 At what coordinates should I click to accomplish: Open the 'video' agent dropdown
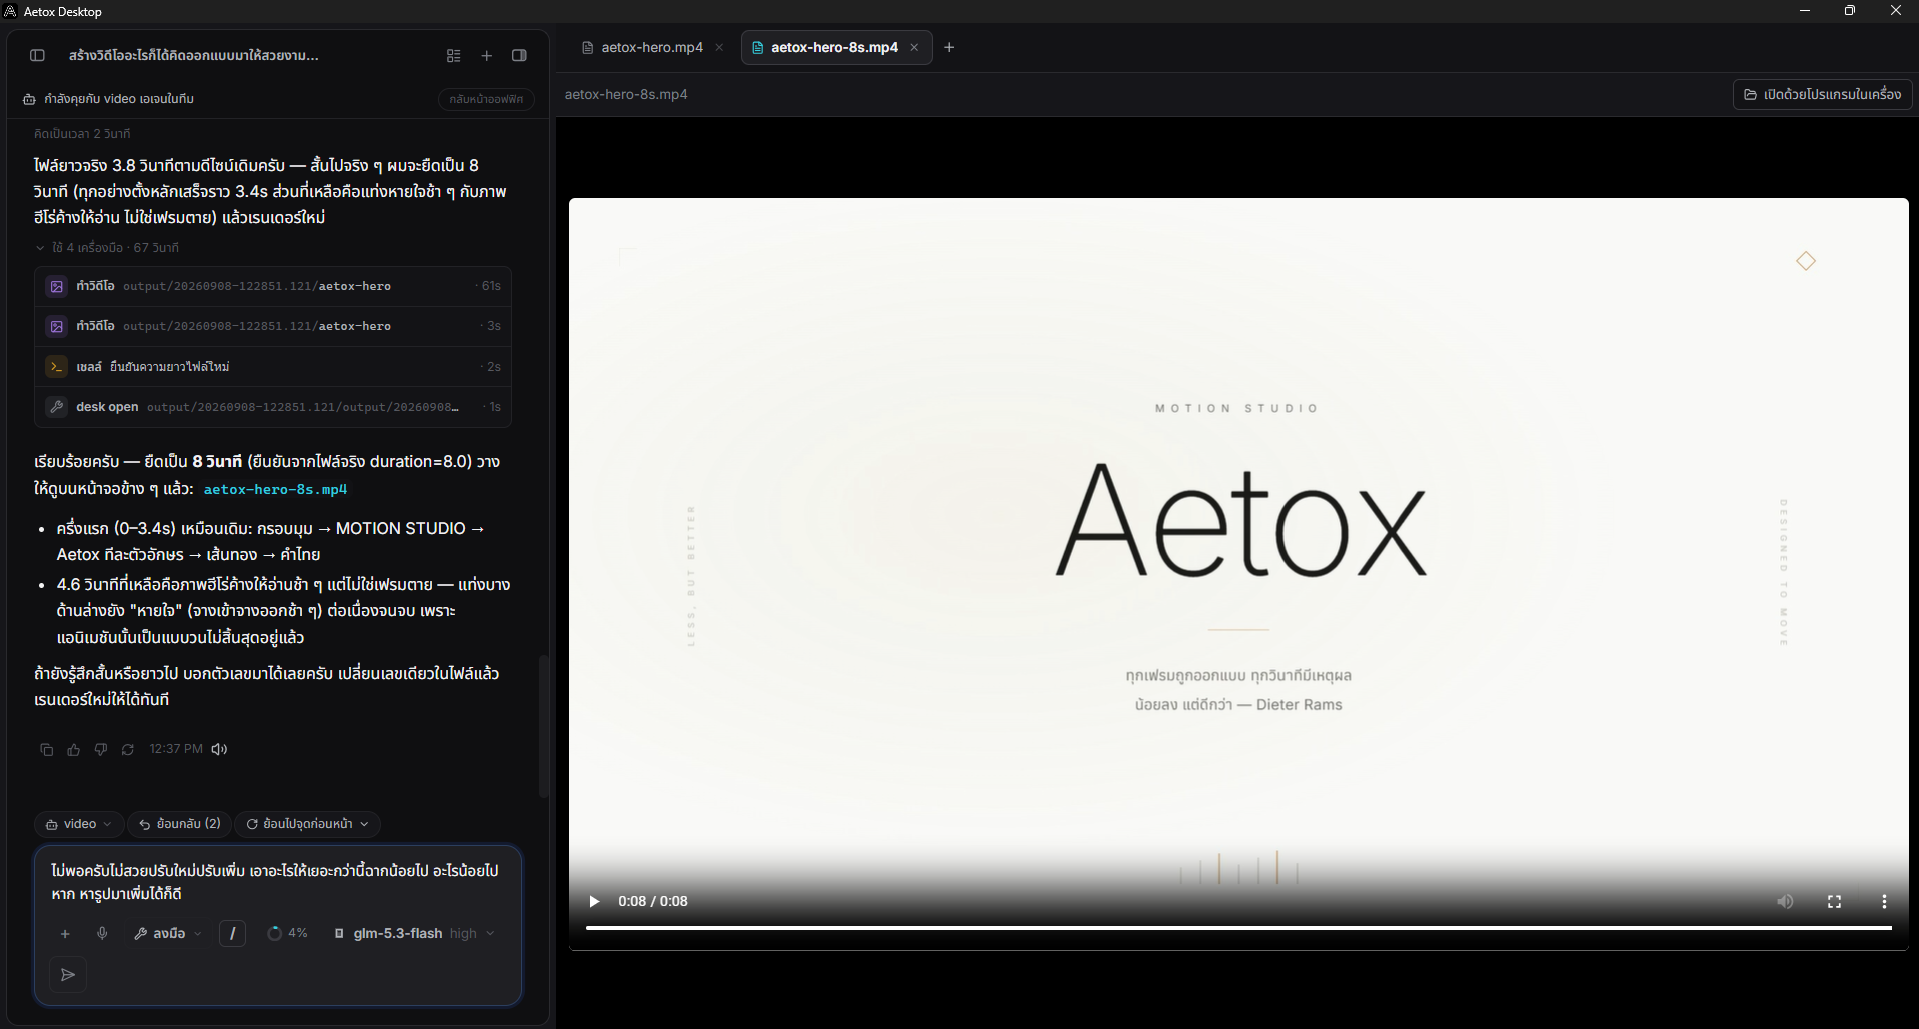(x=79, y=824)
